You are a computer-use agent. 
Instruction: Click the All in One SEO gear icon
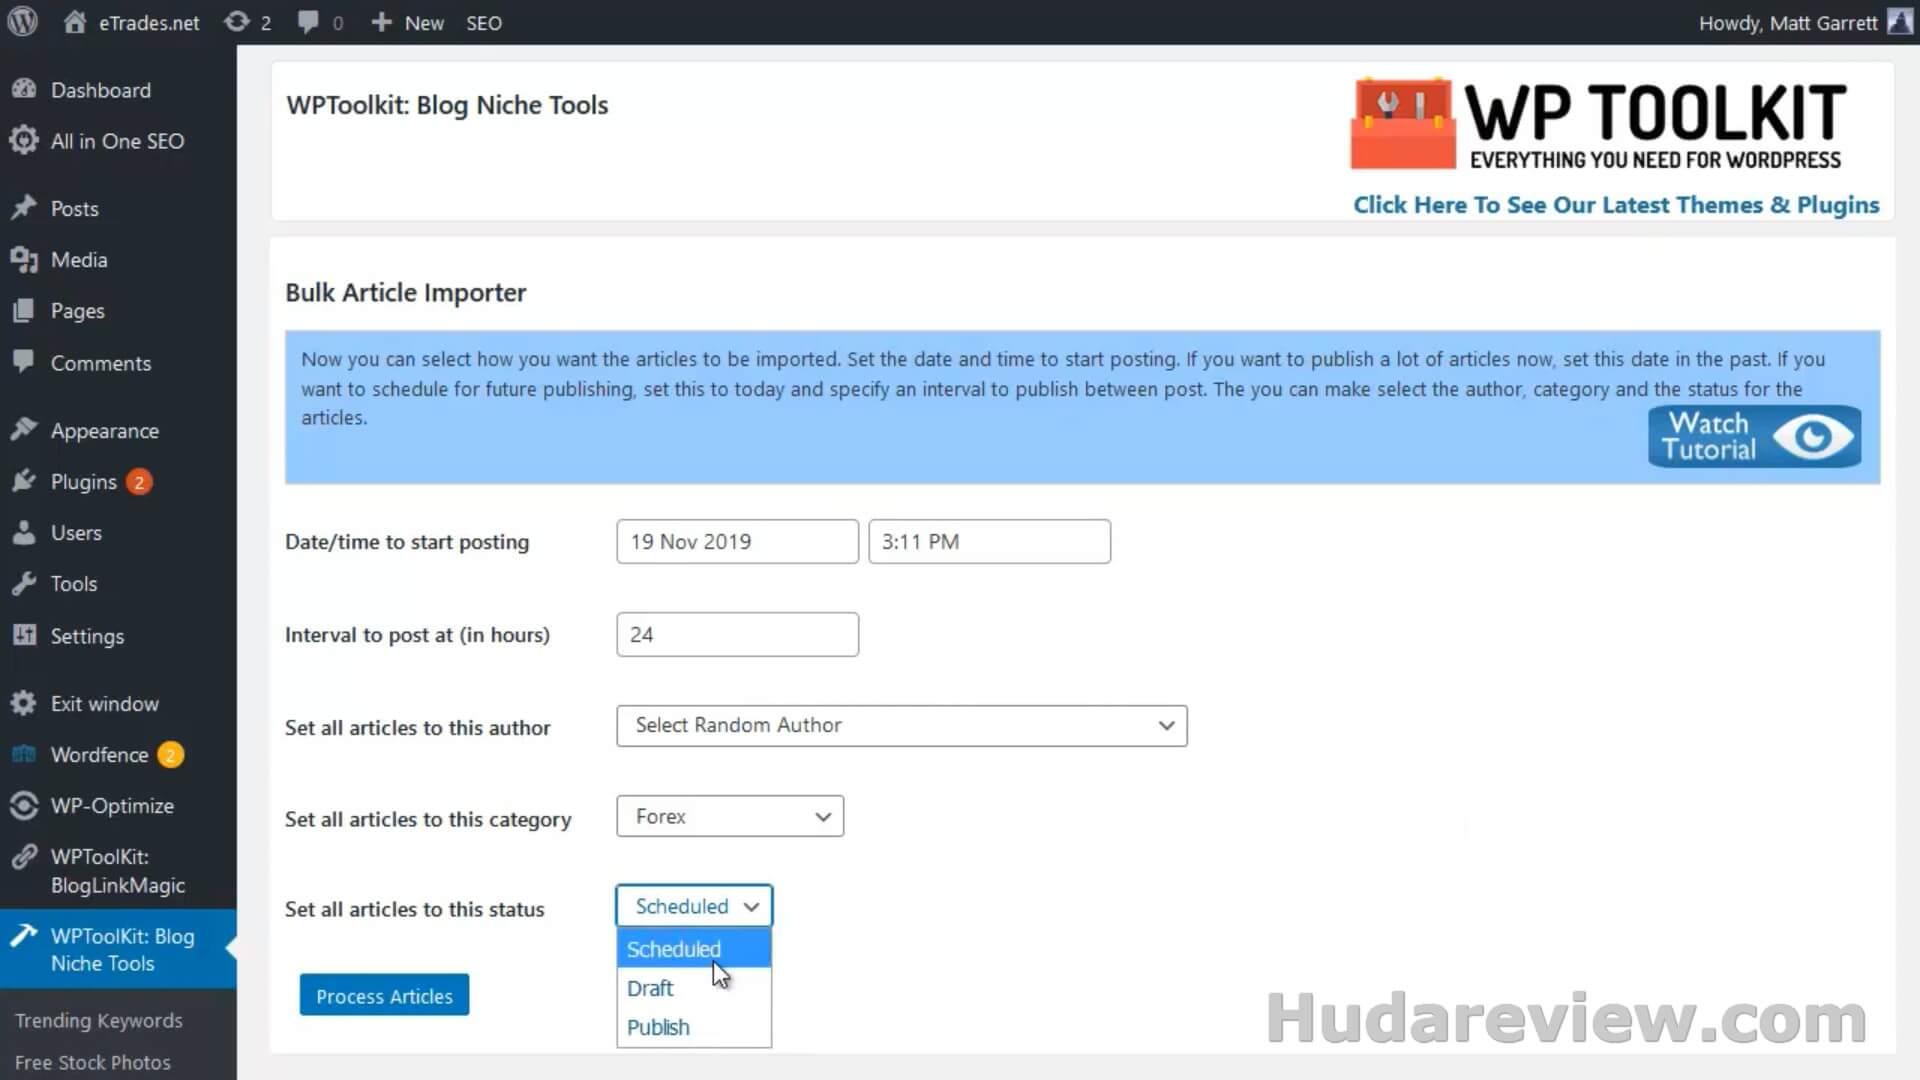pos(24,140)
